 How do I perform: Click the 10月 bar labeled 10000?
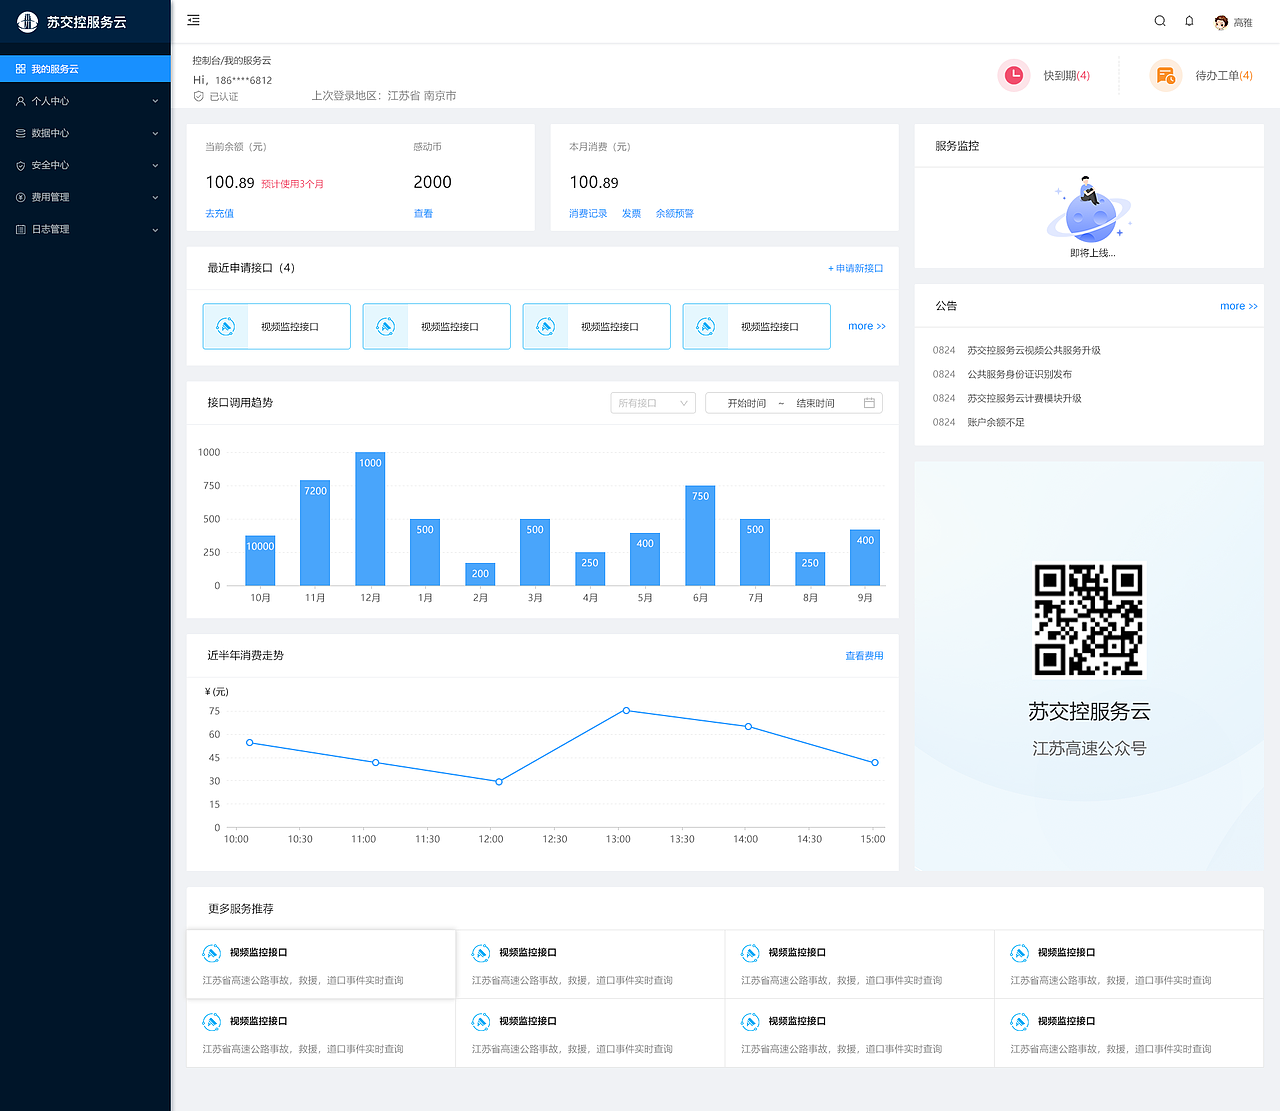pyautogui.click(x=260, y=561)
